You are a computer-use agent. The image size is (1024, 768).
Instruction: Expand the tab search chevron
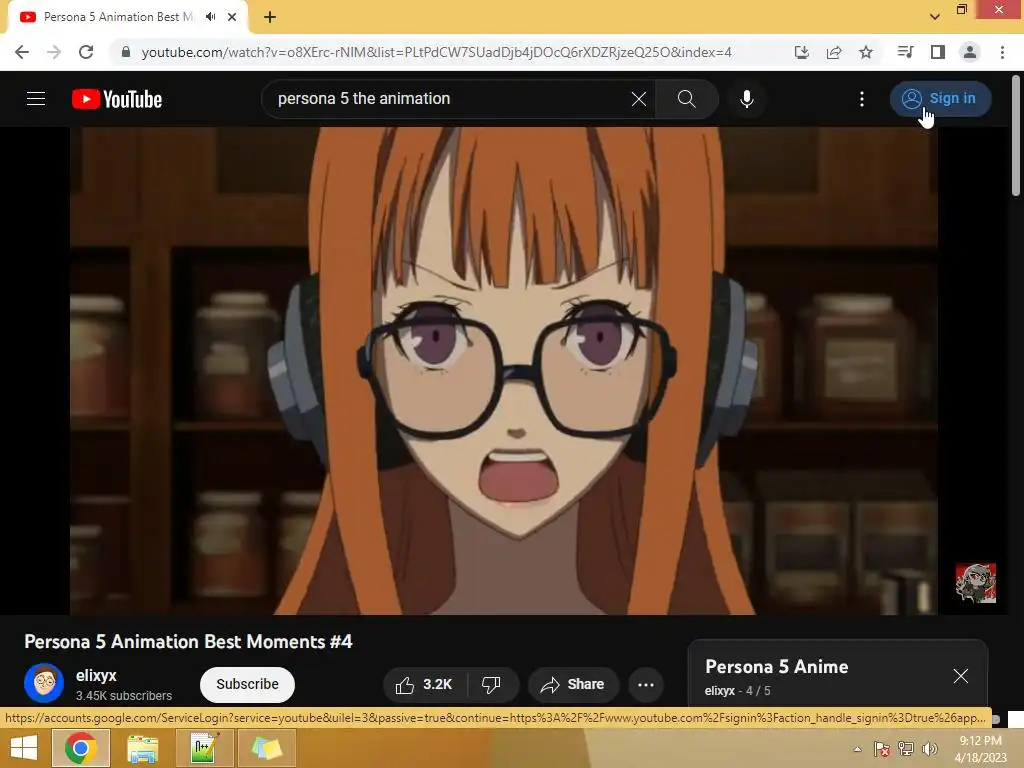[x=935, y=17]
